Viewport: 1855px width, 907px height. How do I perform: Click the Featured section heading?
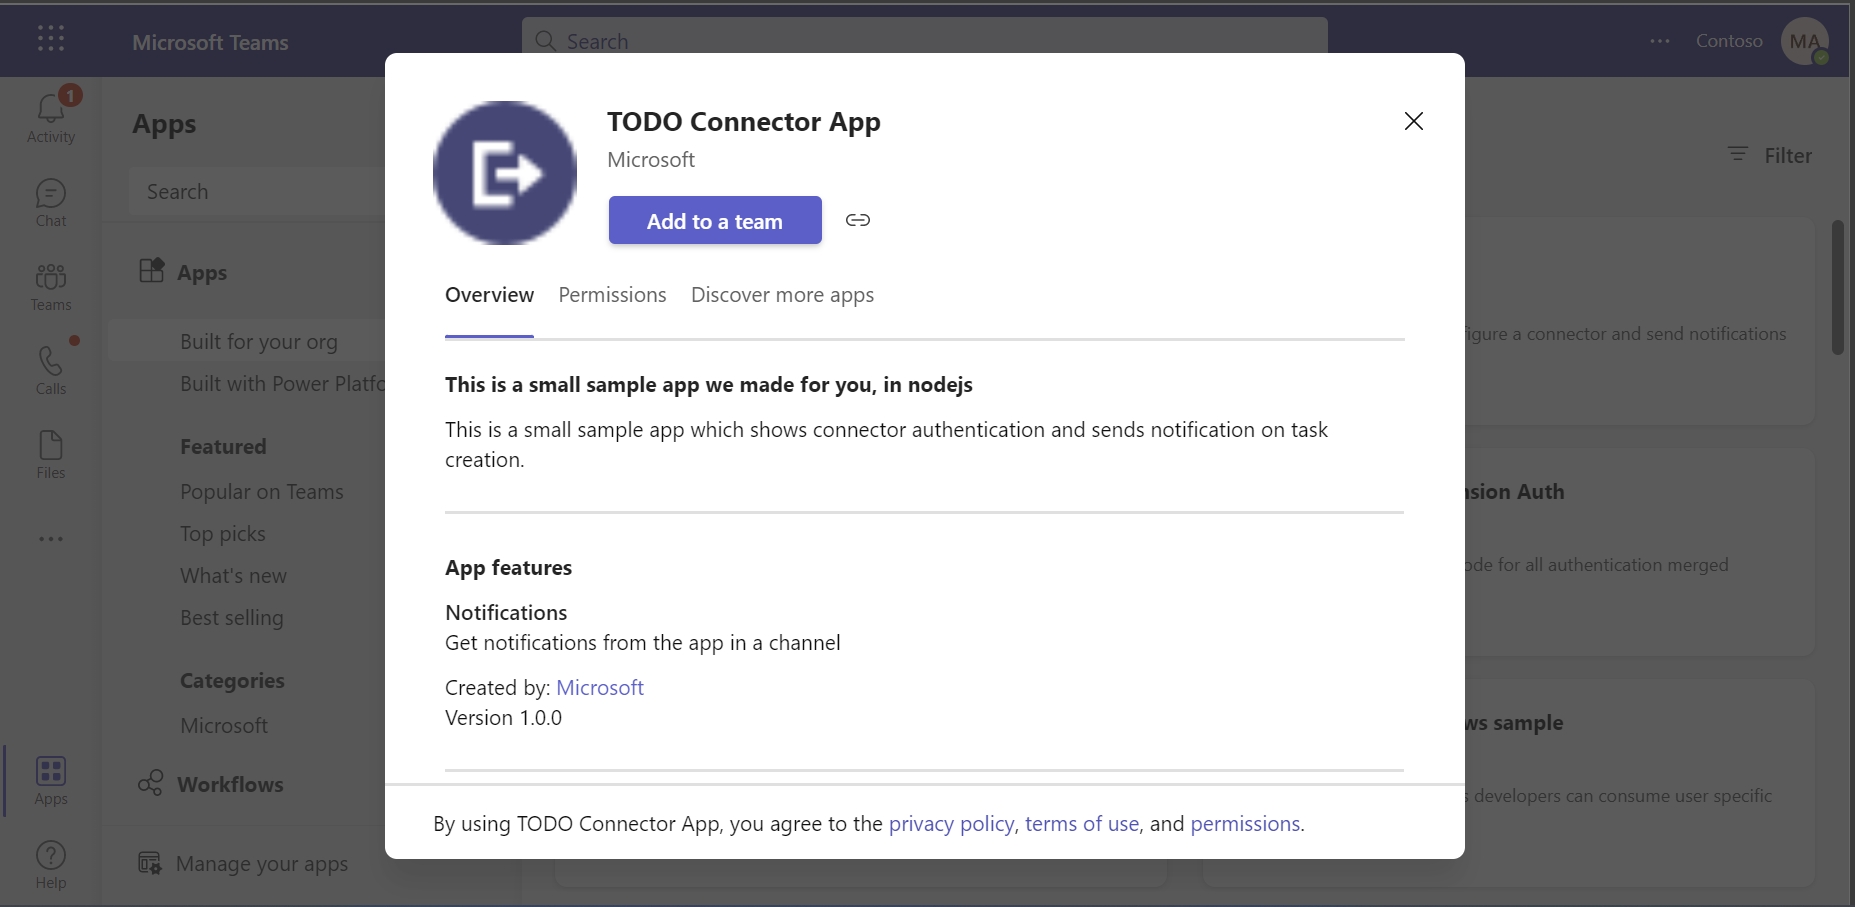click(x=223, y=447)
